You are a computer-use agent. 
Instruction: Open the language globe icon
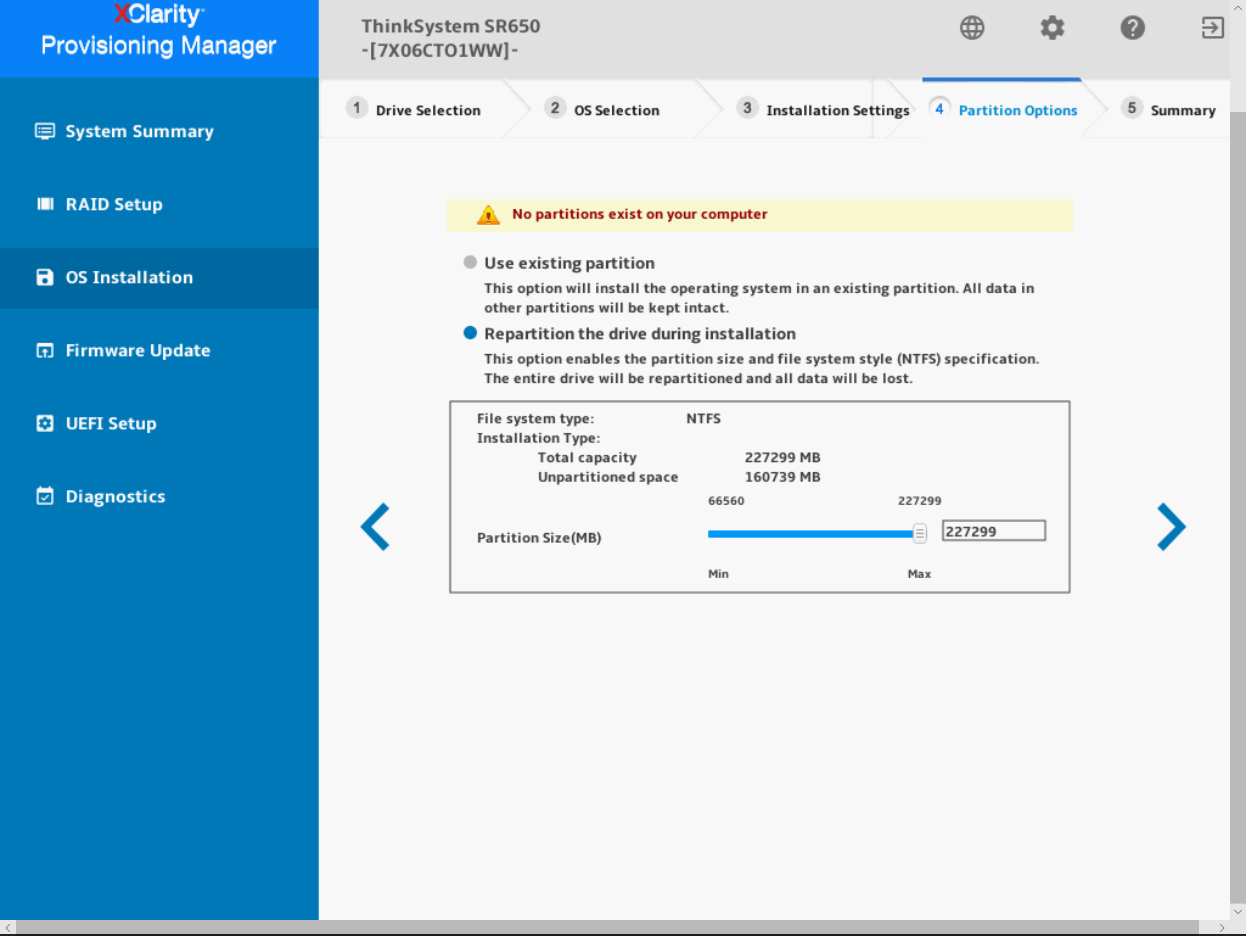(972, 28)
